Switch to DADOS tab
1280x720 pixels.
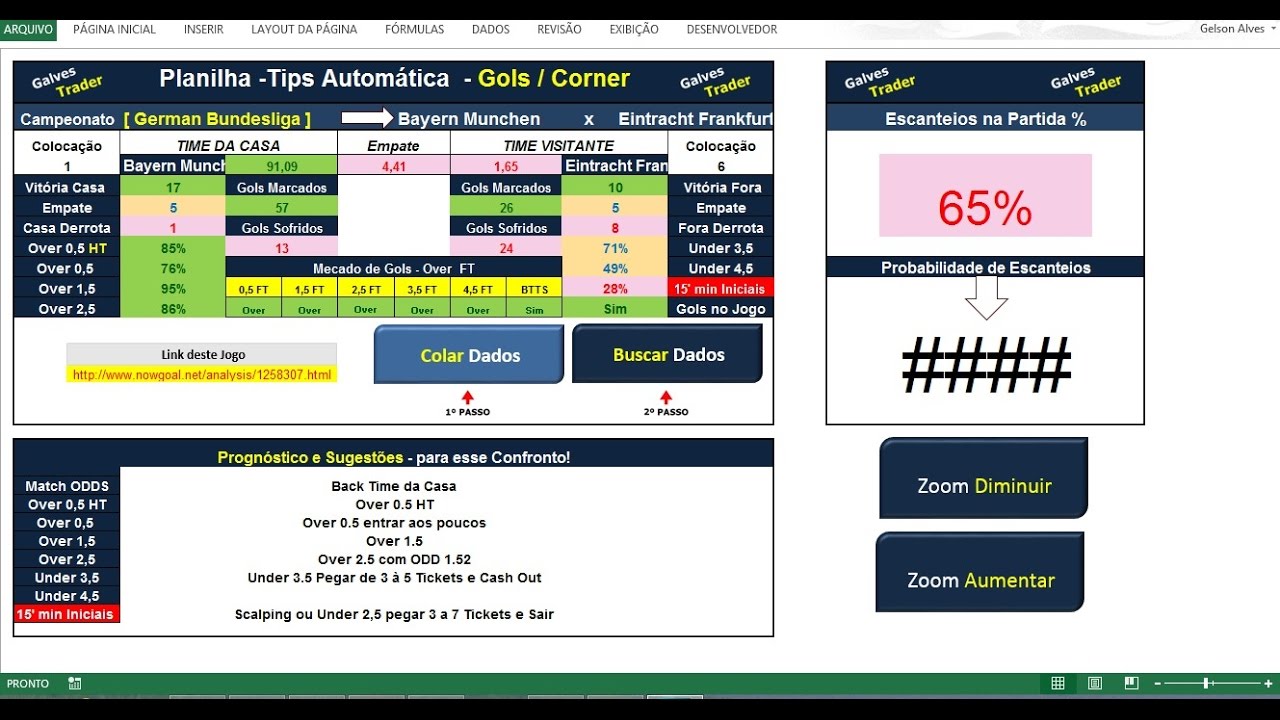491,30
